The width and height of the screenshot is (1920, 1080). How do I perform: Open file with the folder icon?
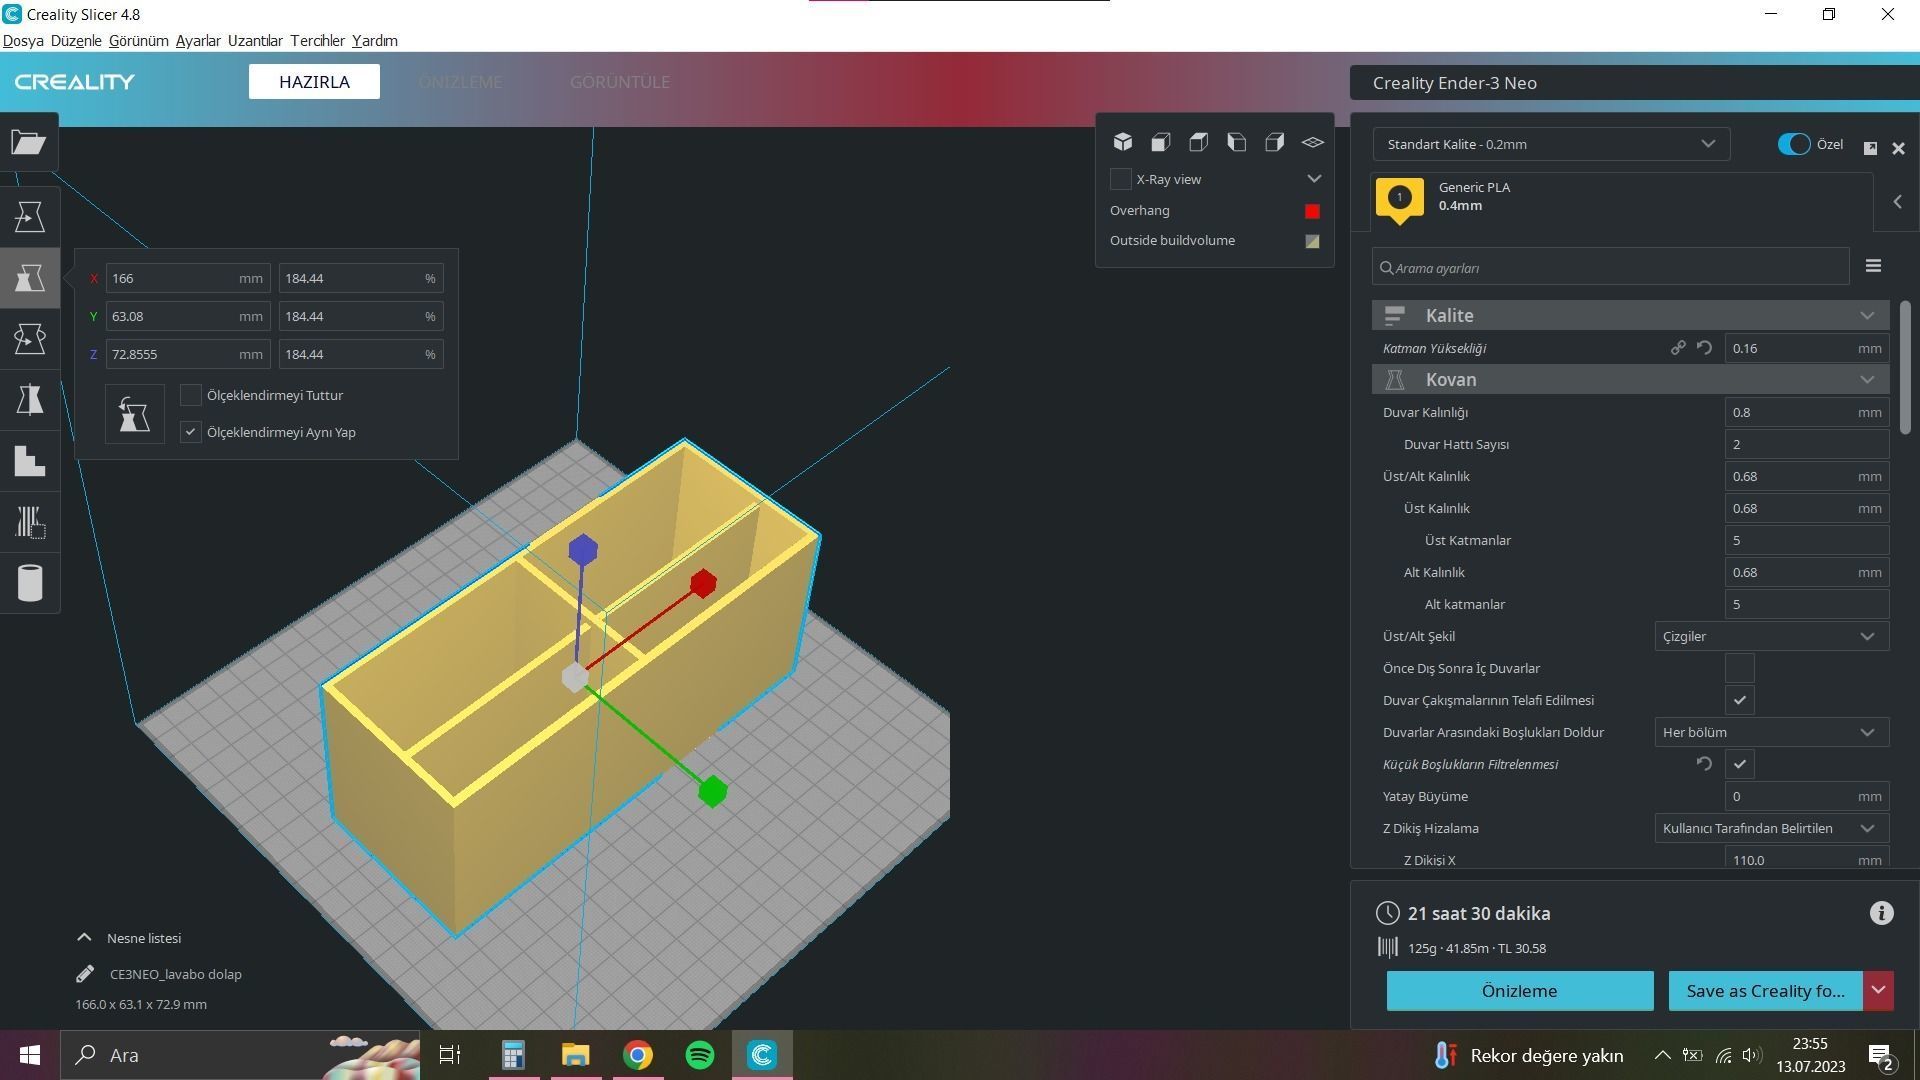(29, 143)
